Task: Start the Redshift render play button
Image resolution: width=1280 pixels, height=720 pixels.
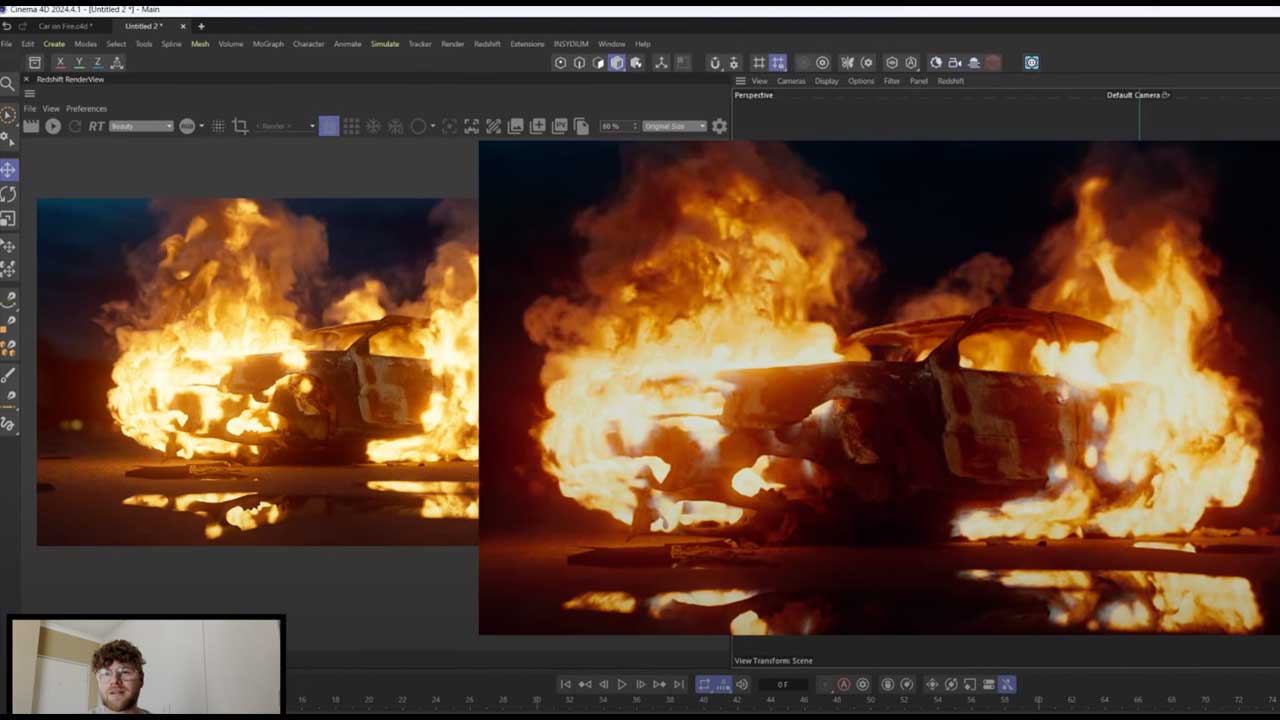Action: click(x=53, y=126)
